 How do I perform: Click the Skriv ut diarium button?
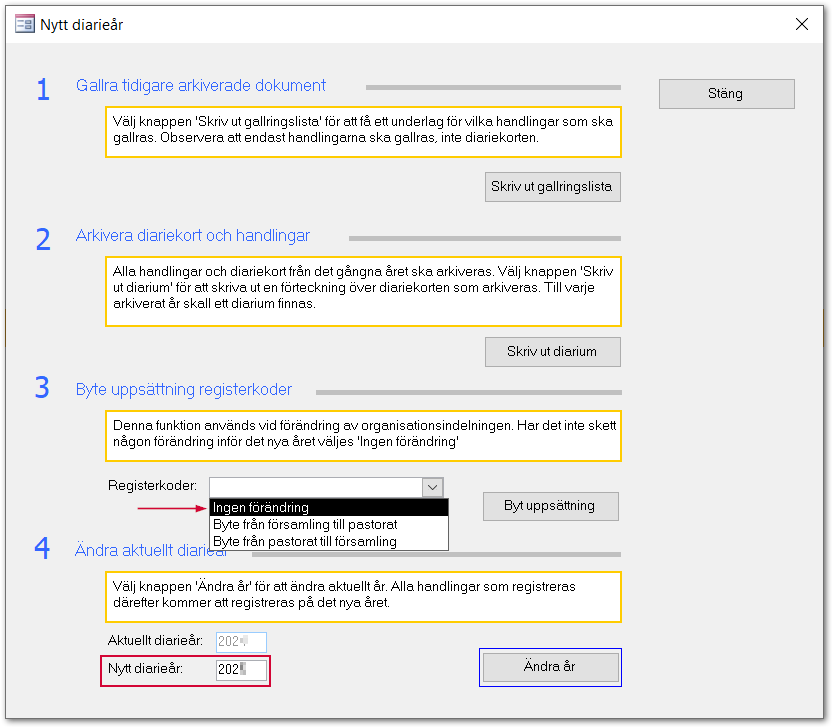pos(552,352)
